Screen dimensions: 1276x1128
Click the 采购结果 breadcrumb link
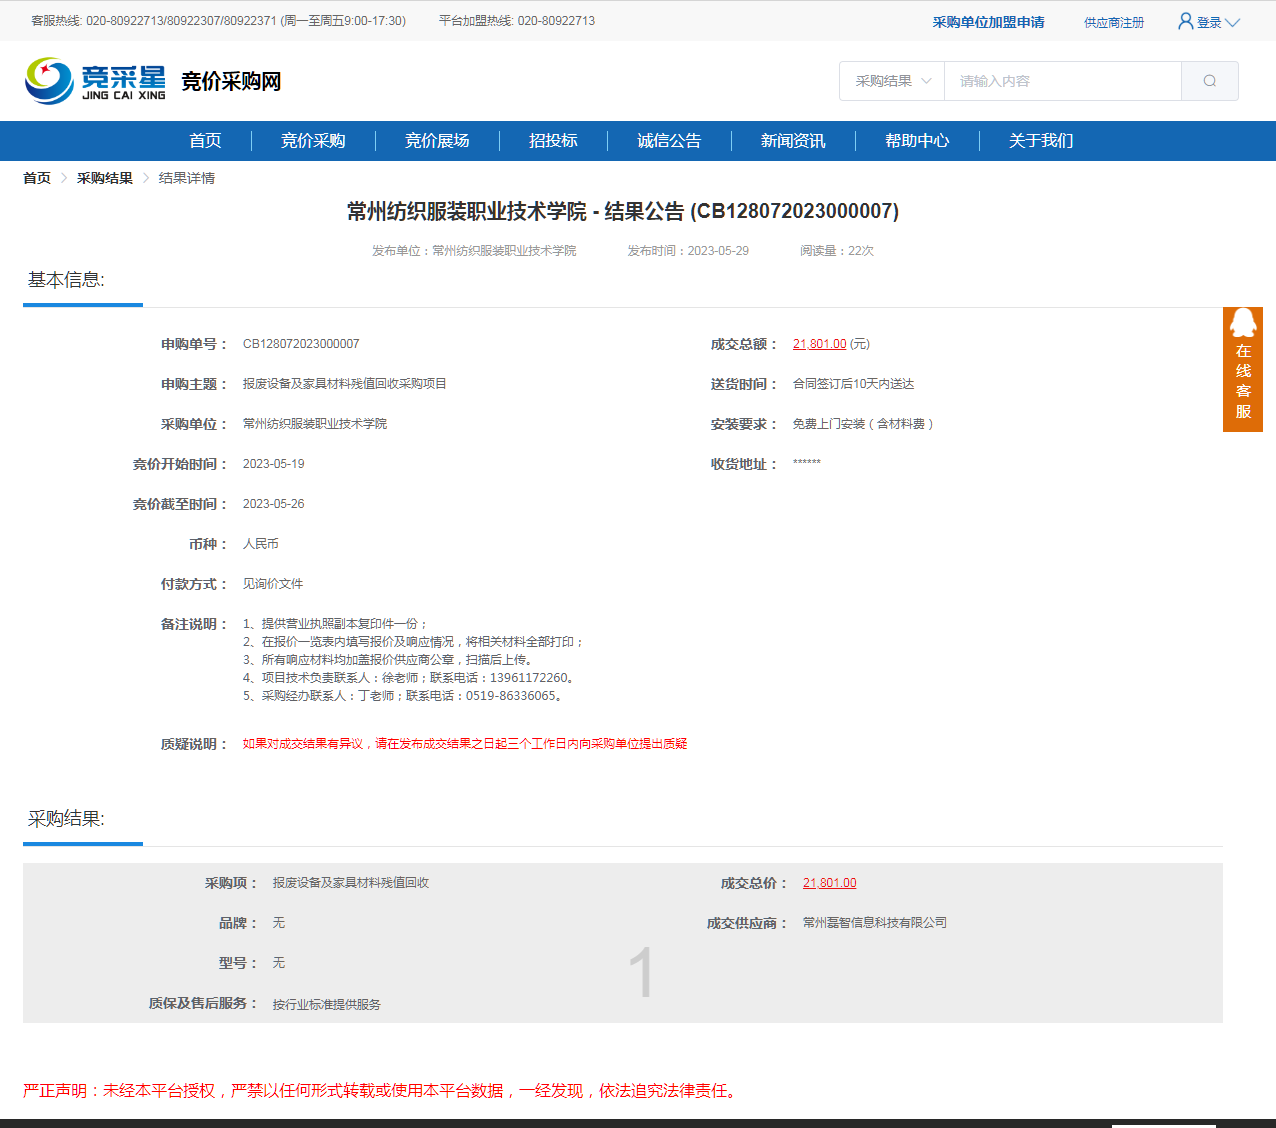tap(105, 178)
